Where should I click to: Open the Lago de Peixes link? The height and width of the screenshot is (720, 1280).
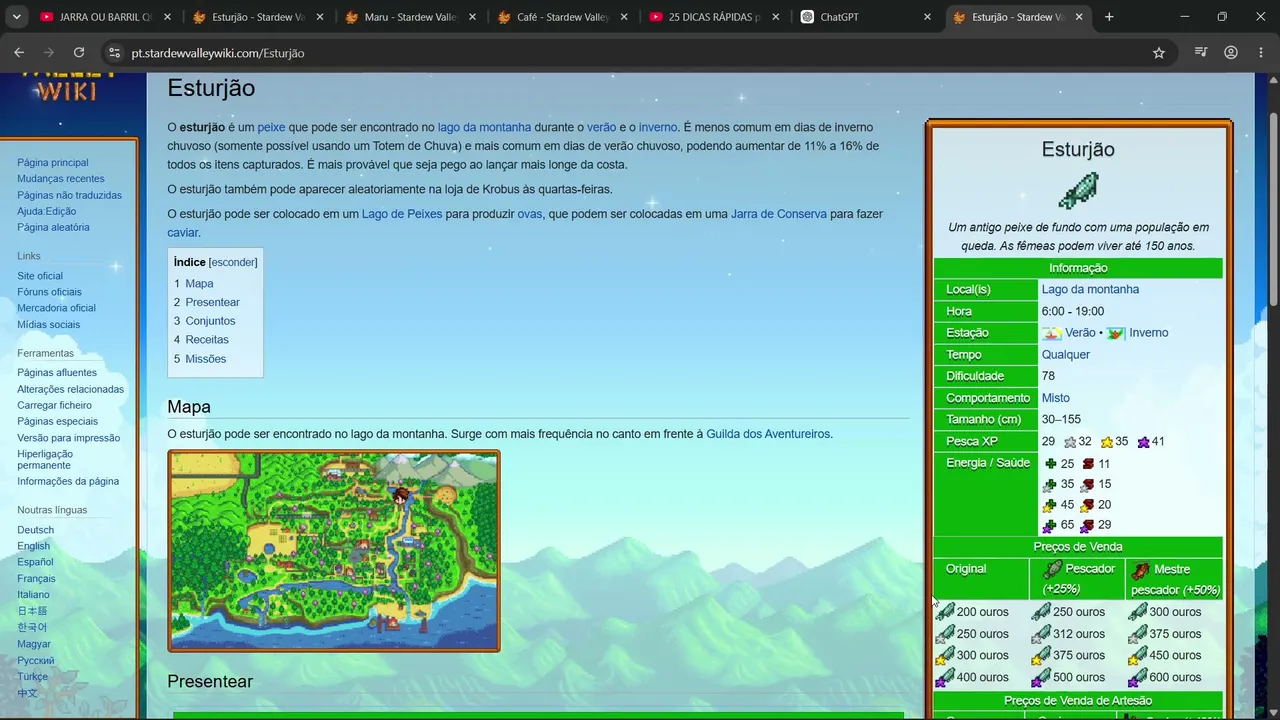pos(402,214)
